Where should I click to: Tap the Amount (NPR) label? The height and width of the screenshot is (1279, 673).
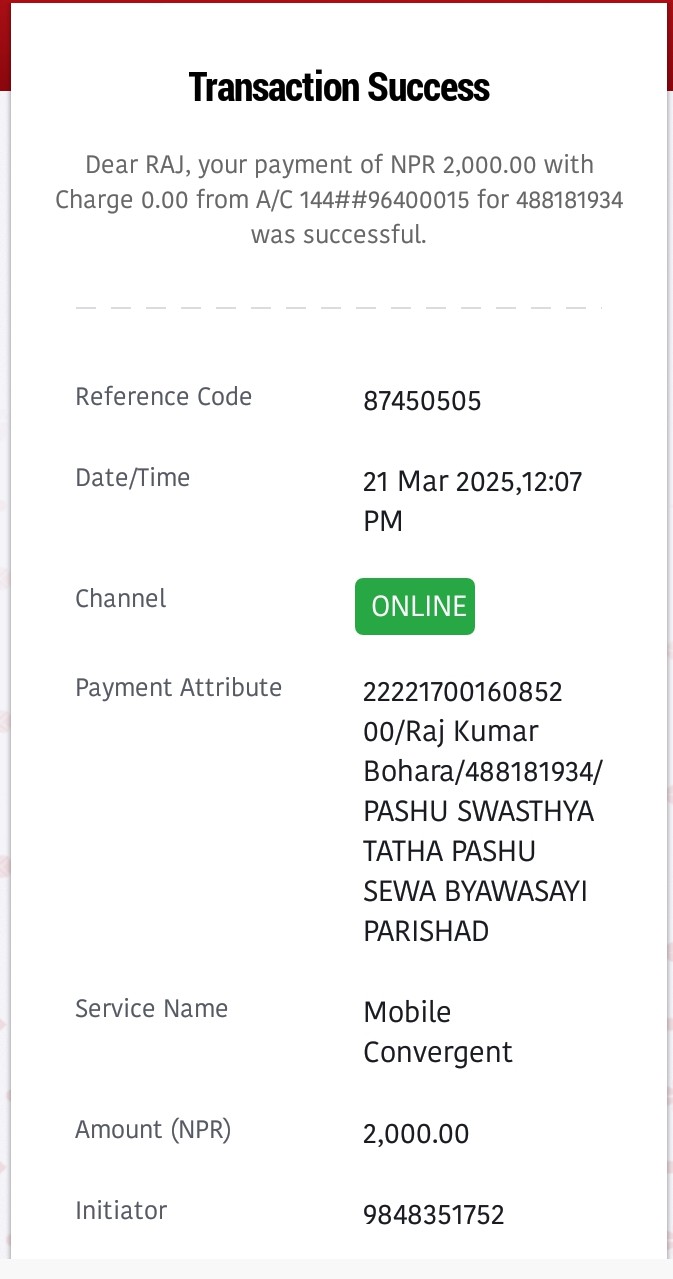point(153,1130)
